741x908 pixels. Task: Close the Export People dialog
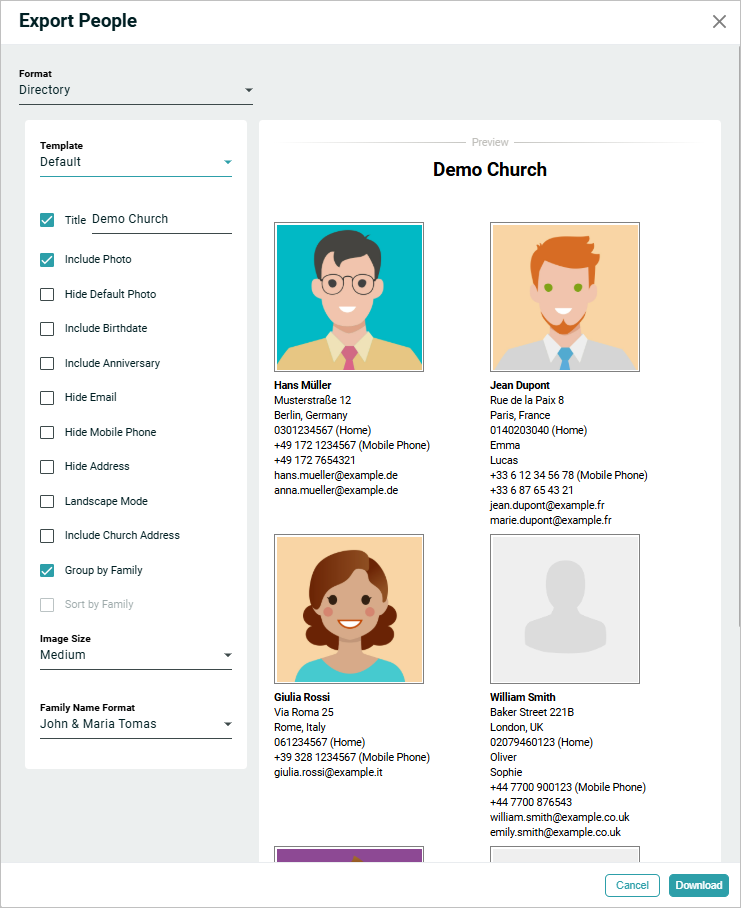pos(719,21)
